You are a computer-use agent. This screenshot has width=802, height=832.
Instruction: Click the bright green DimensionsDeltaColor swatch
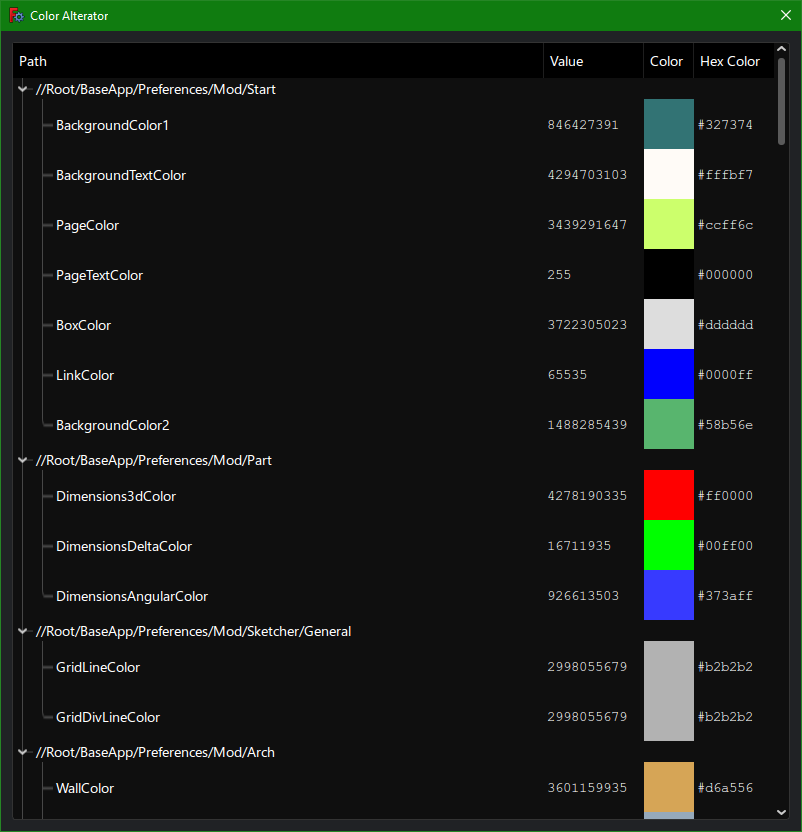pos(668,545)
